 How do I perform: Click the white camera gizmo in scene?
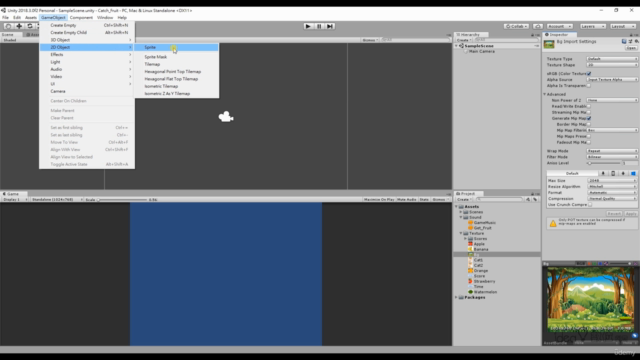(226, 117)
